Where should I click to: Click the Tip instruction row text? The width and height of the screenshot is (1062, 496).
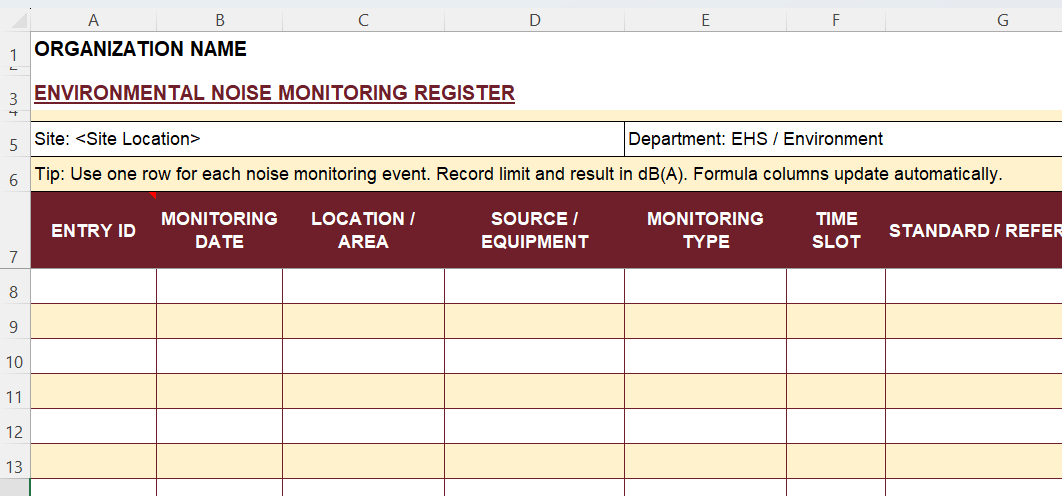coord(517,174)
